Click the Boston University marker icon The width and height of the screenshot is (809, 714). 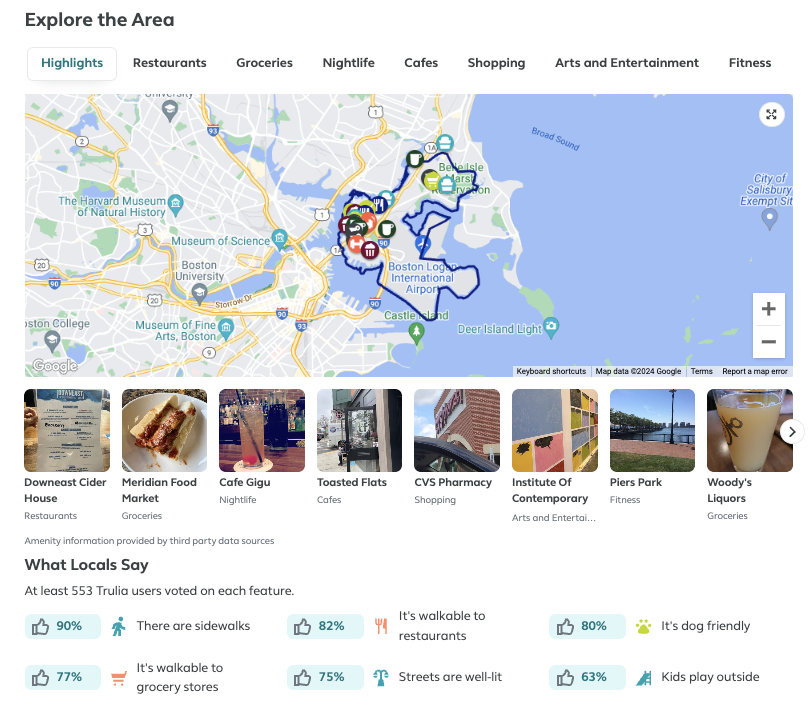click(x=199, y=292)
